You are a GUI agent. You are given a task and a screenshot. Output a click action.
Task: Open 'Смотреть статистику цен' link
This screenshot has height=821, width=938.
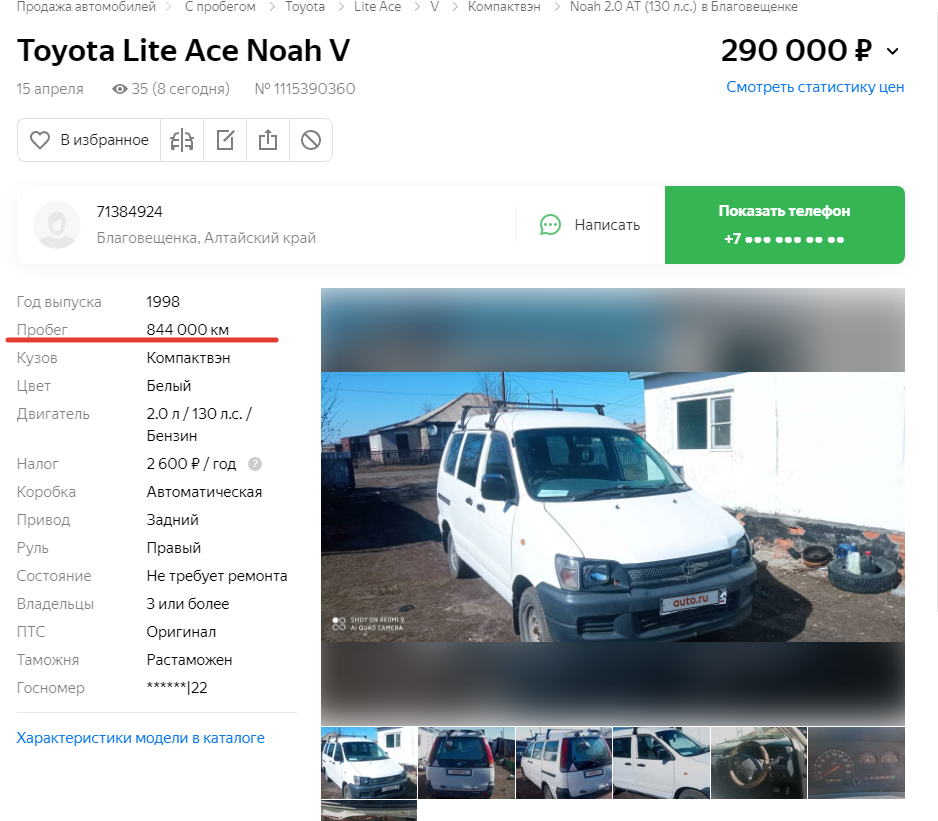pyautogui.click(x=815, y=87)
